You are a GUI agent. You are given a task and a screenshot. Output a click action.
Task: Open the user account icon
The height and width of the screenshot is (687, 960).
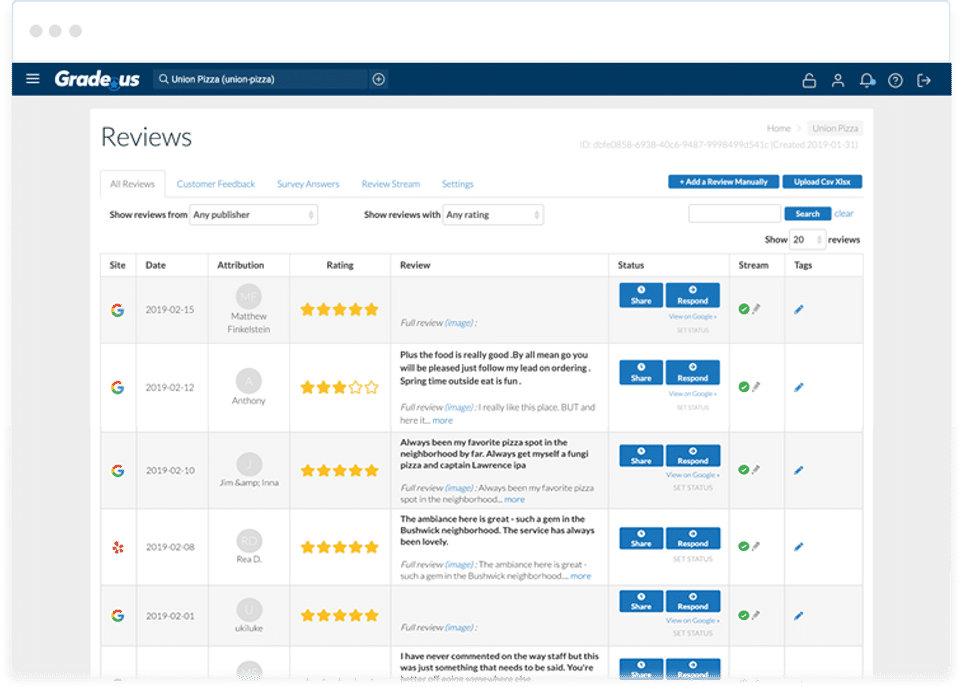point(838,80)
